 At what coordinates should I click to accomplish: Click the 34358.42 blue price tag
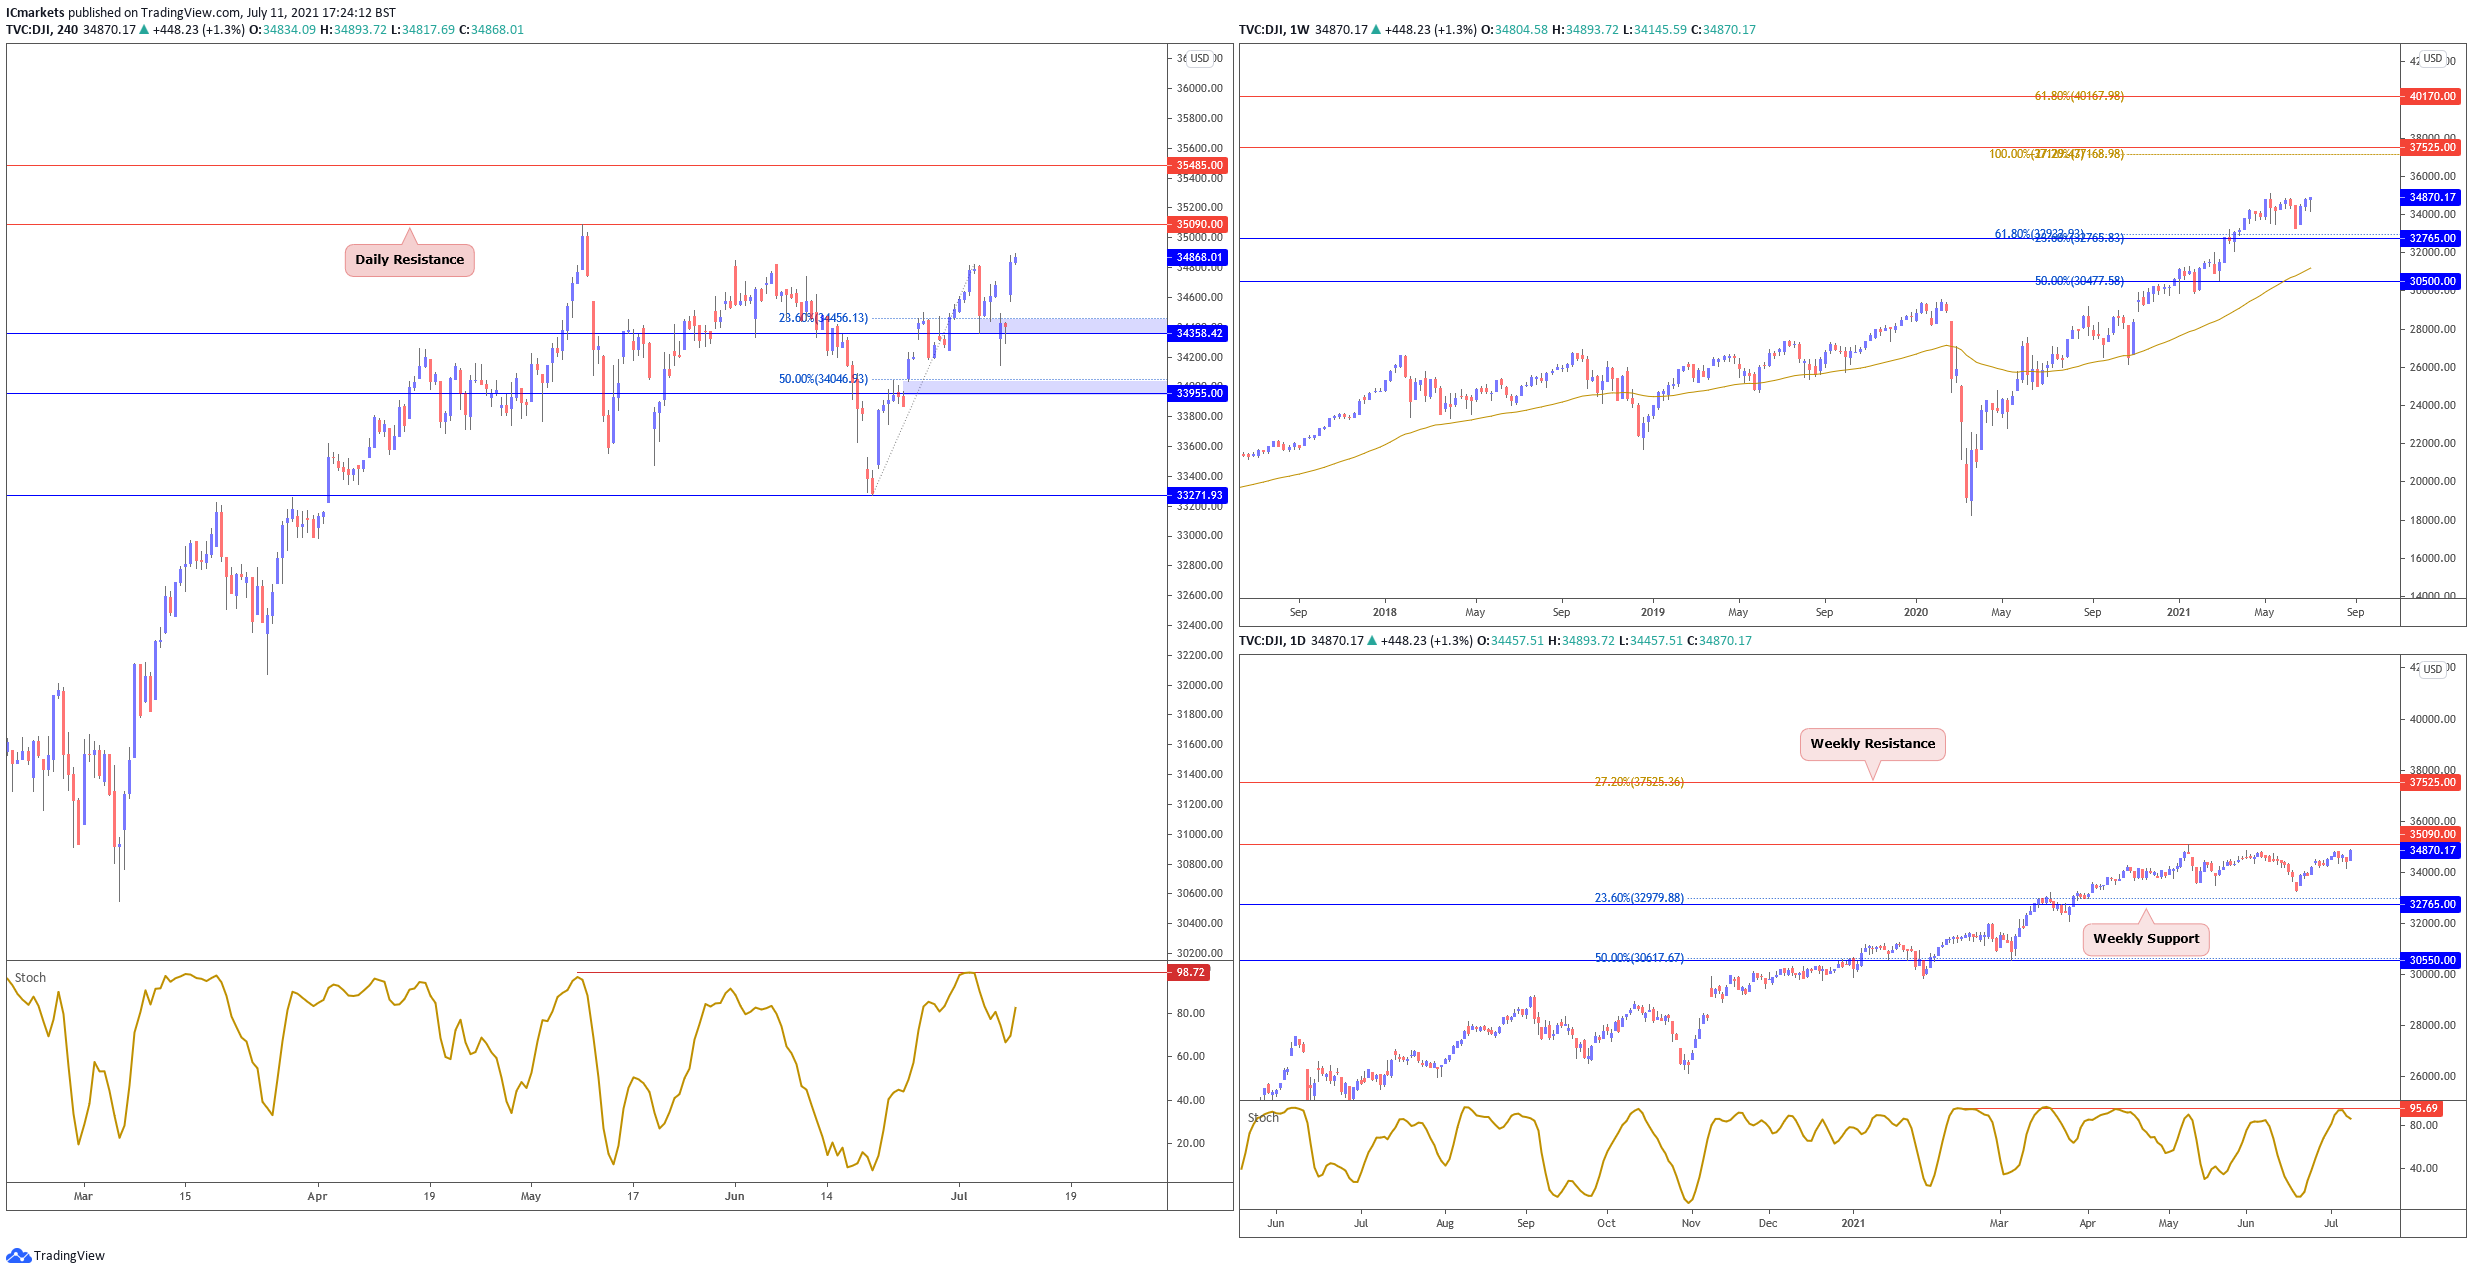(x=1198, y=334)
